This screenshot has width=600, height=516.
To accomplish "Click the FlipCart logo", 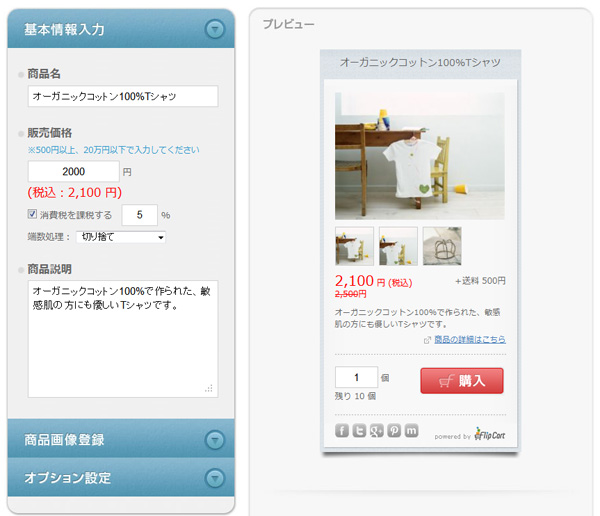I will pos(489,434).
